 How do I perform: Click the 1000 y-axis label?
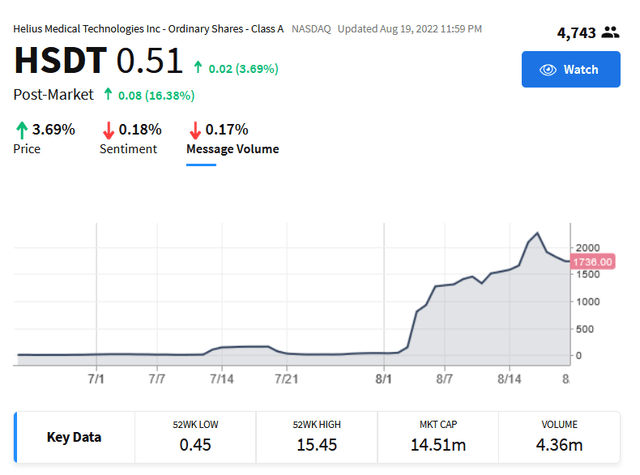tap(588, 302)
